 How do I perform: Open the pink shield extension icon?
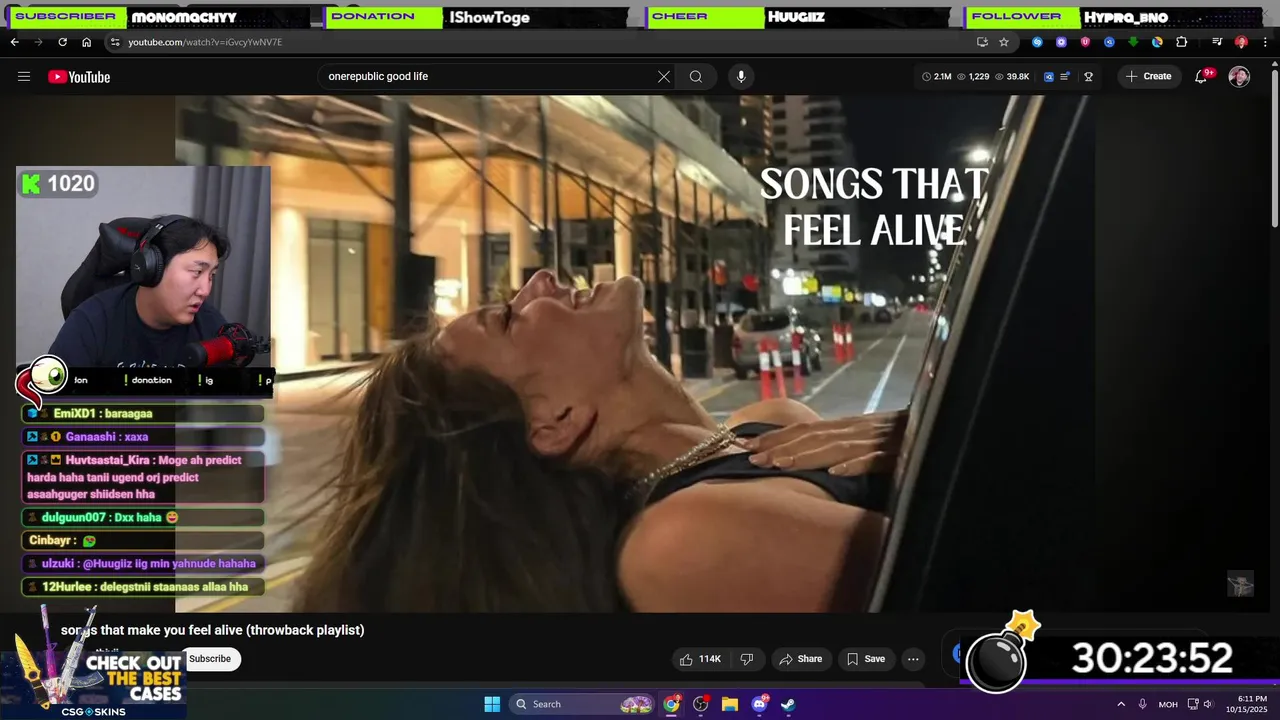1085,42
